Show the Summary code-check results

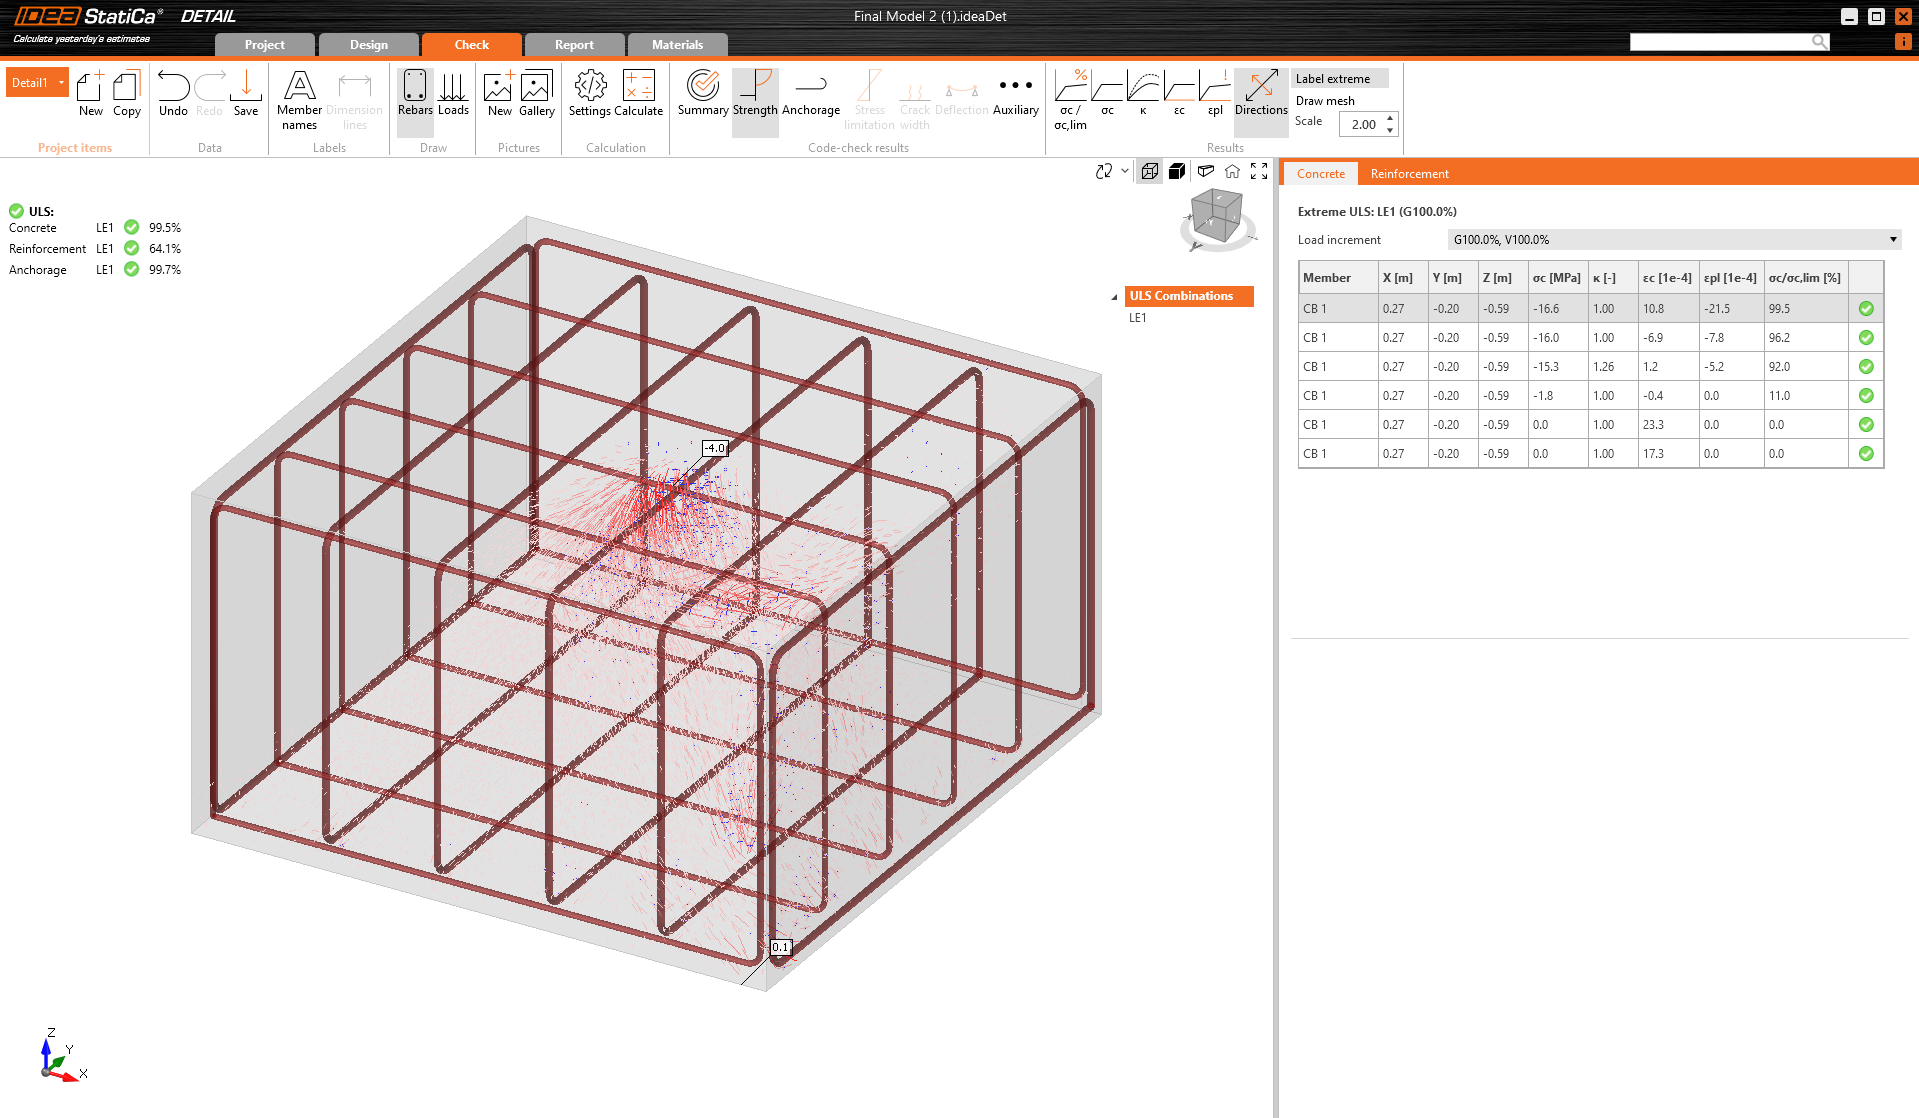pyautogui.click(x=703, y=95)
